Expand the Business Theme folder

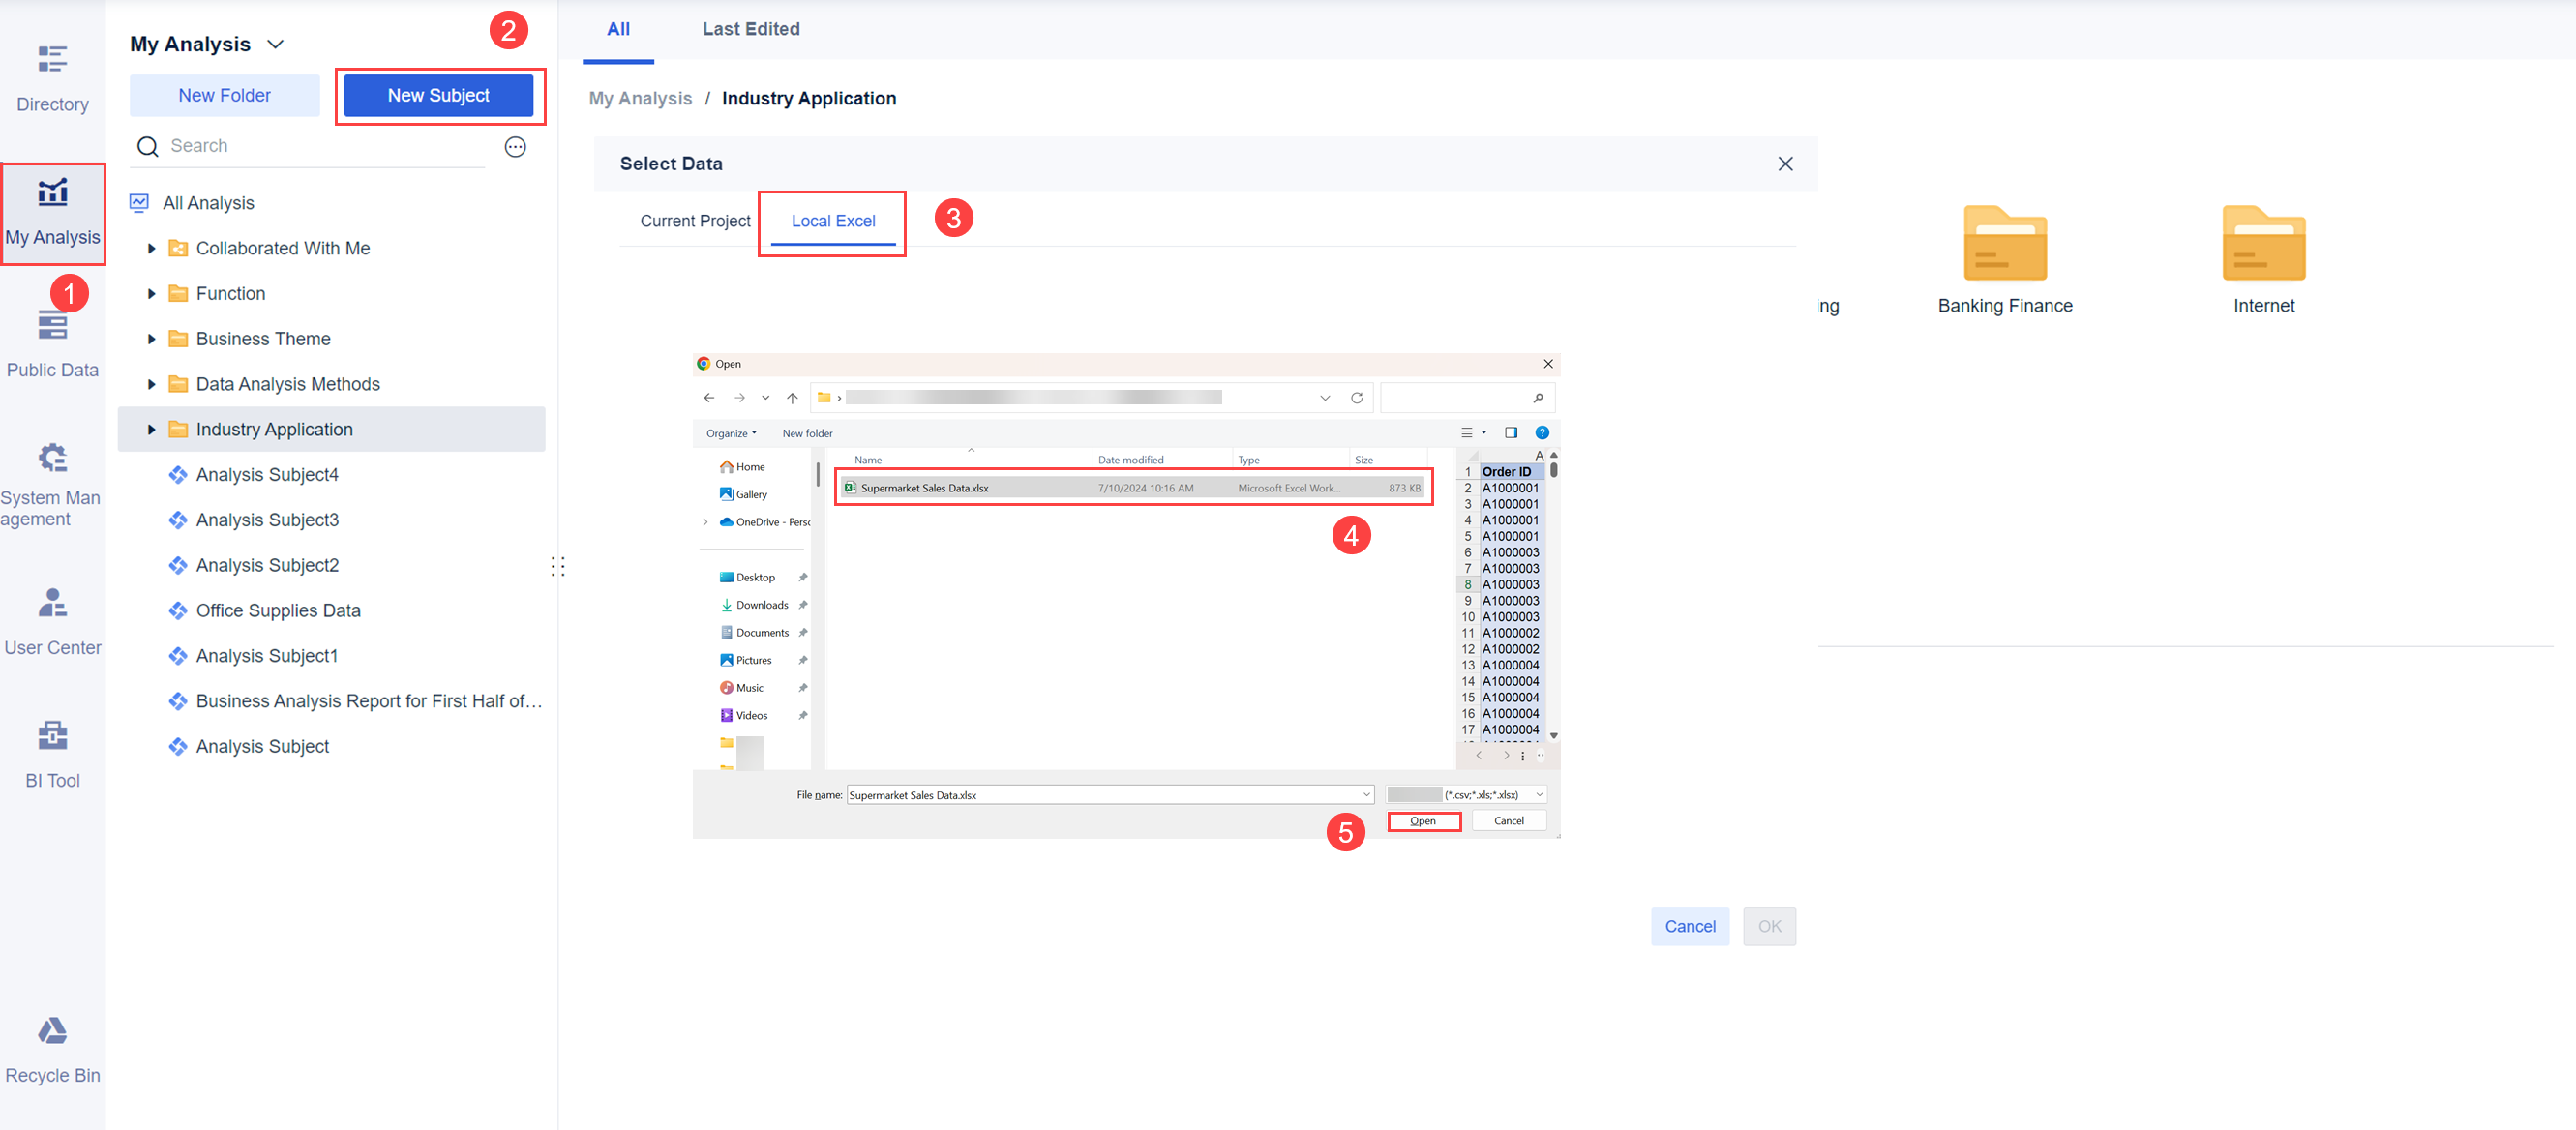click(x=151, y=339)
